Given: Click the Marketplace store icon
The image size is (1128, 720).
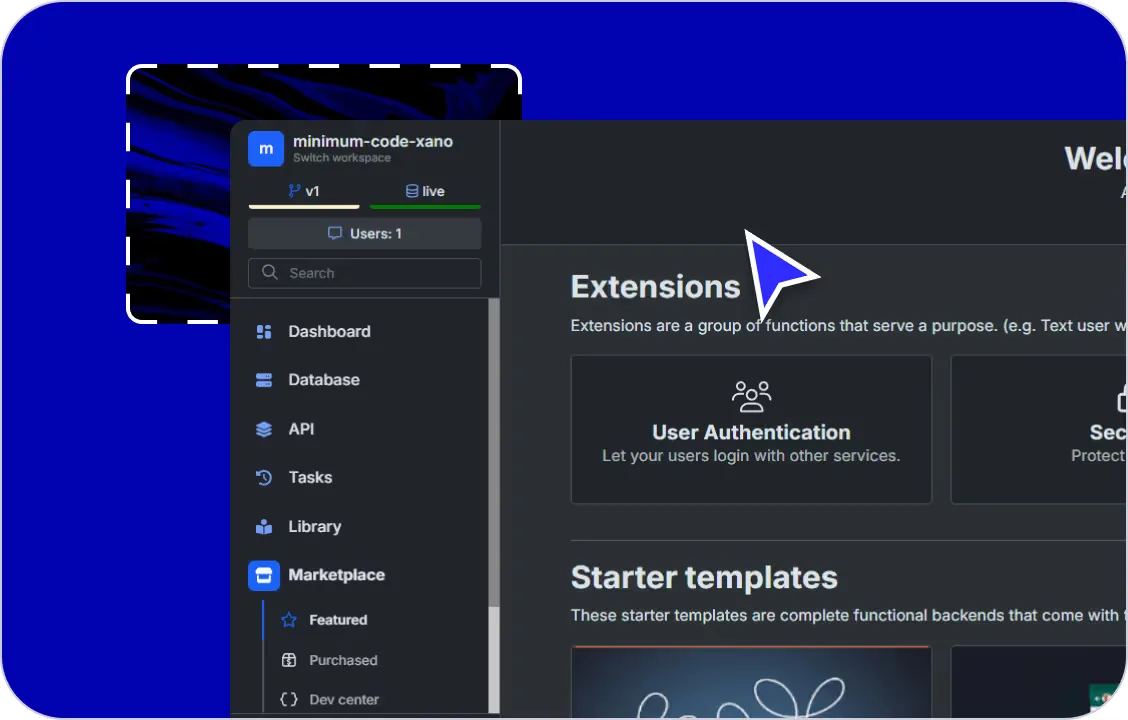Looking at the screenshot, I should pos(264,575).
